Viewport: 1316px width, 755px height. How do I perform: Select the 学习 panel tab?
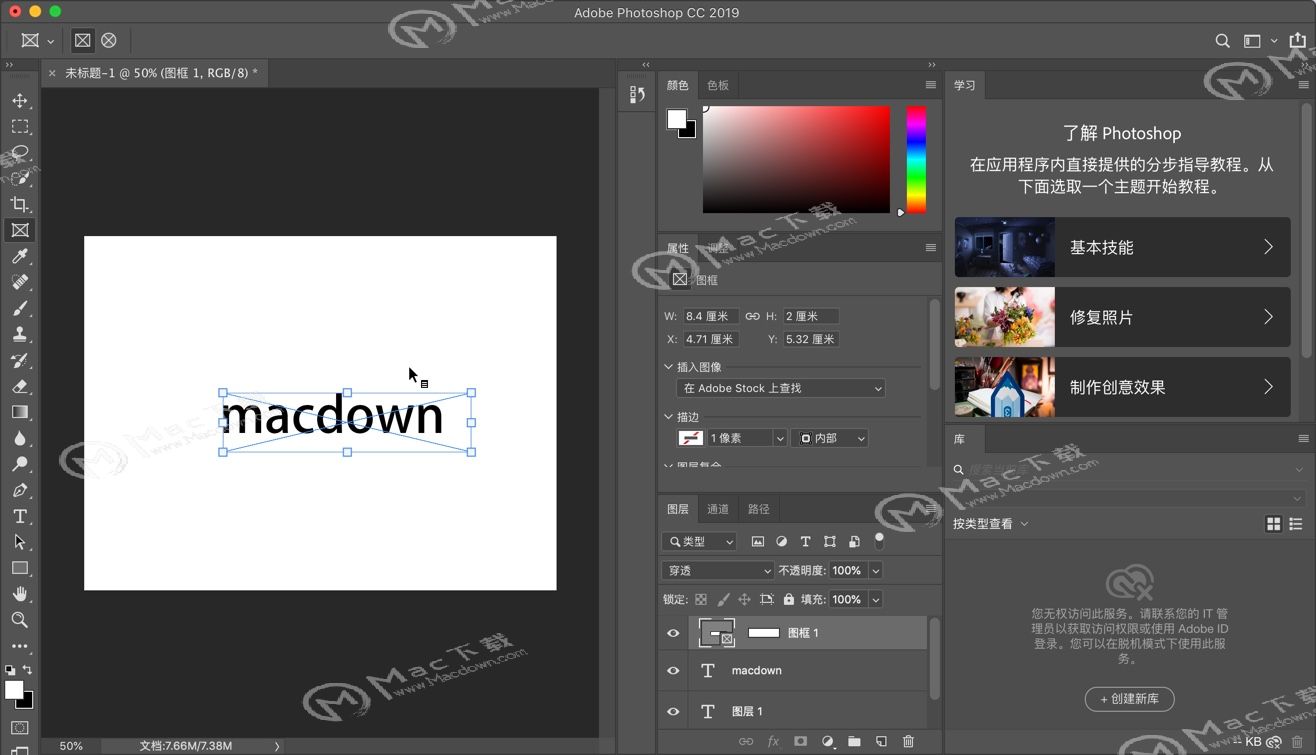(964, 85)
